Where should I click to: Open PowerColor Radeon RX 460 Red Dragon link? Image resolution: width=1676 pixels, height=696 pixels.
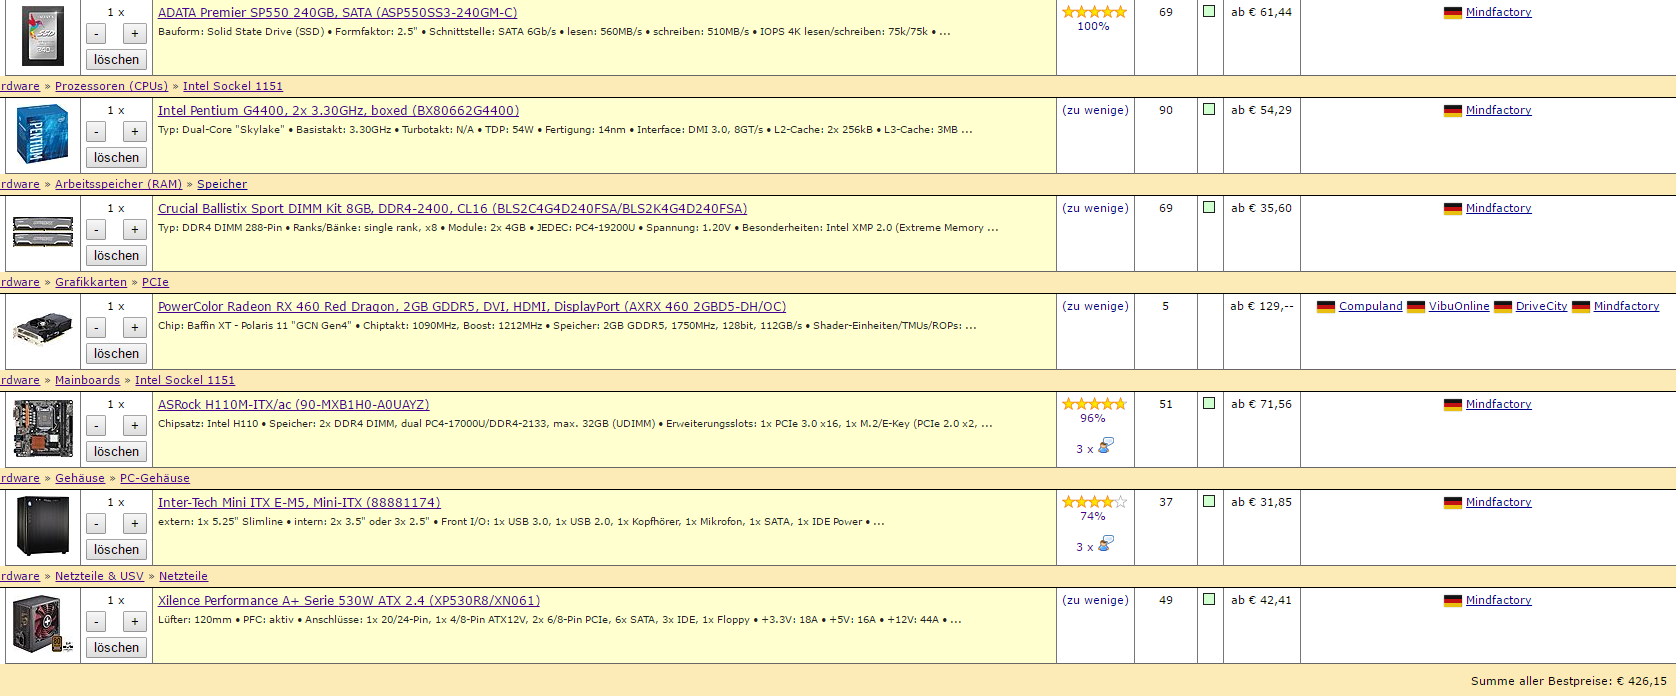click(x=472, y=307)
